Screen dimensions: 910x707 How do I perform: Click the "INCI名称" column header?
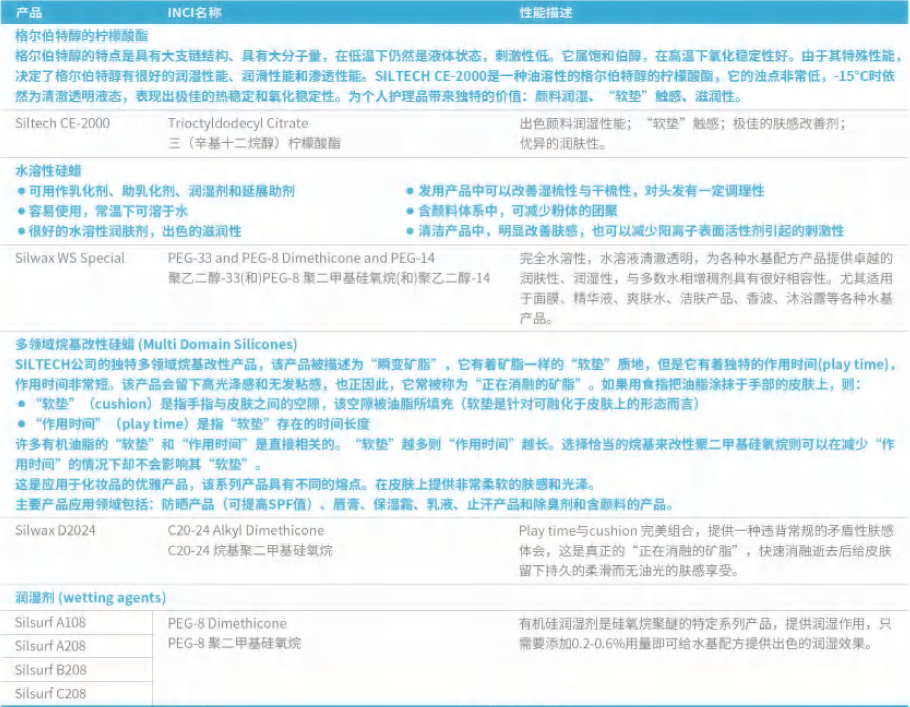tap(194, 12)
